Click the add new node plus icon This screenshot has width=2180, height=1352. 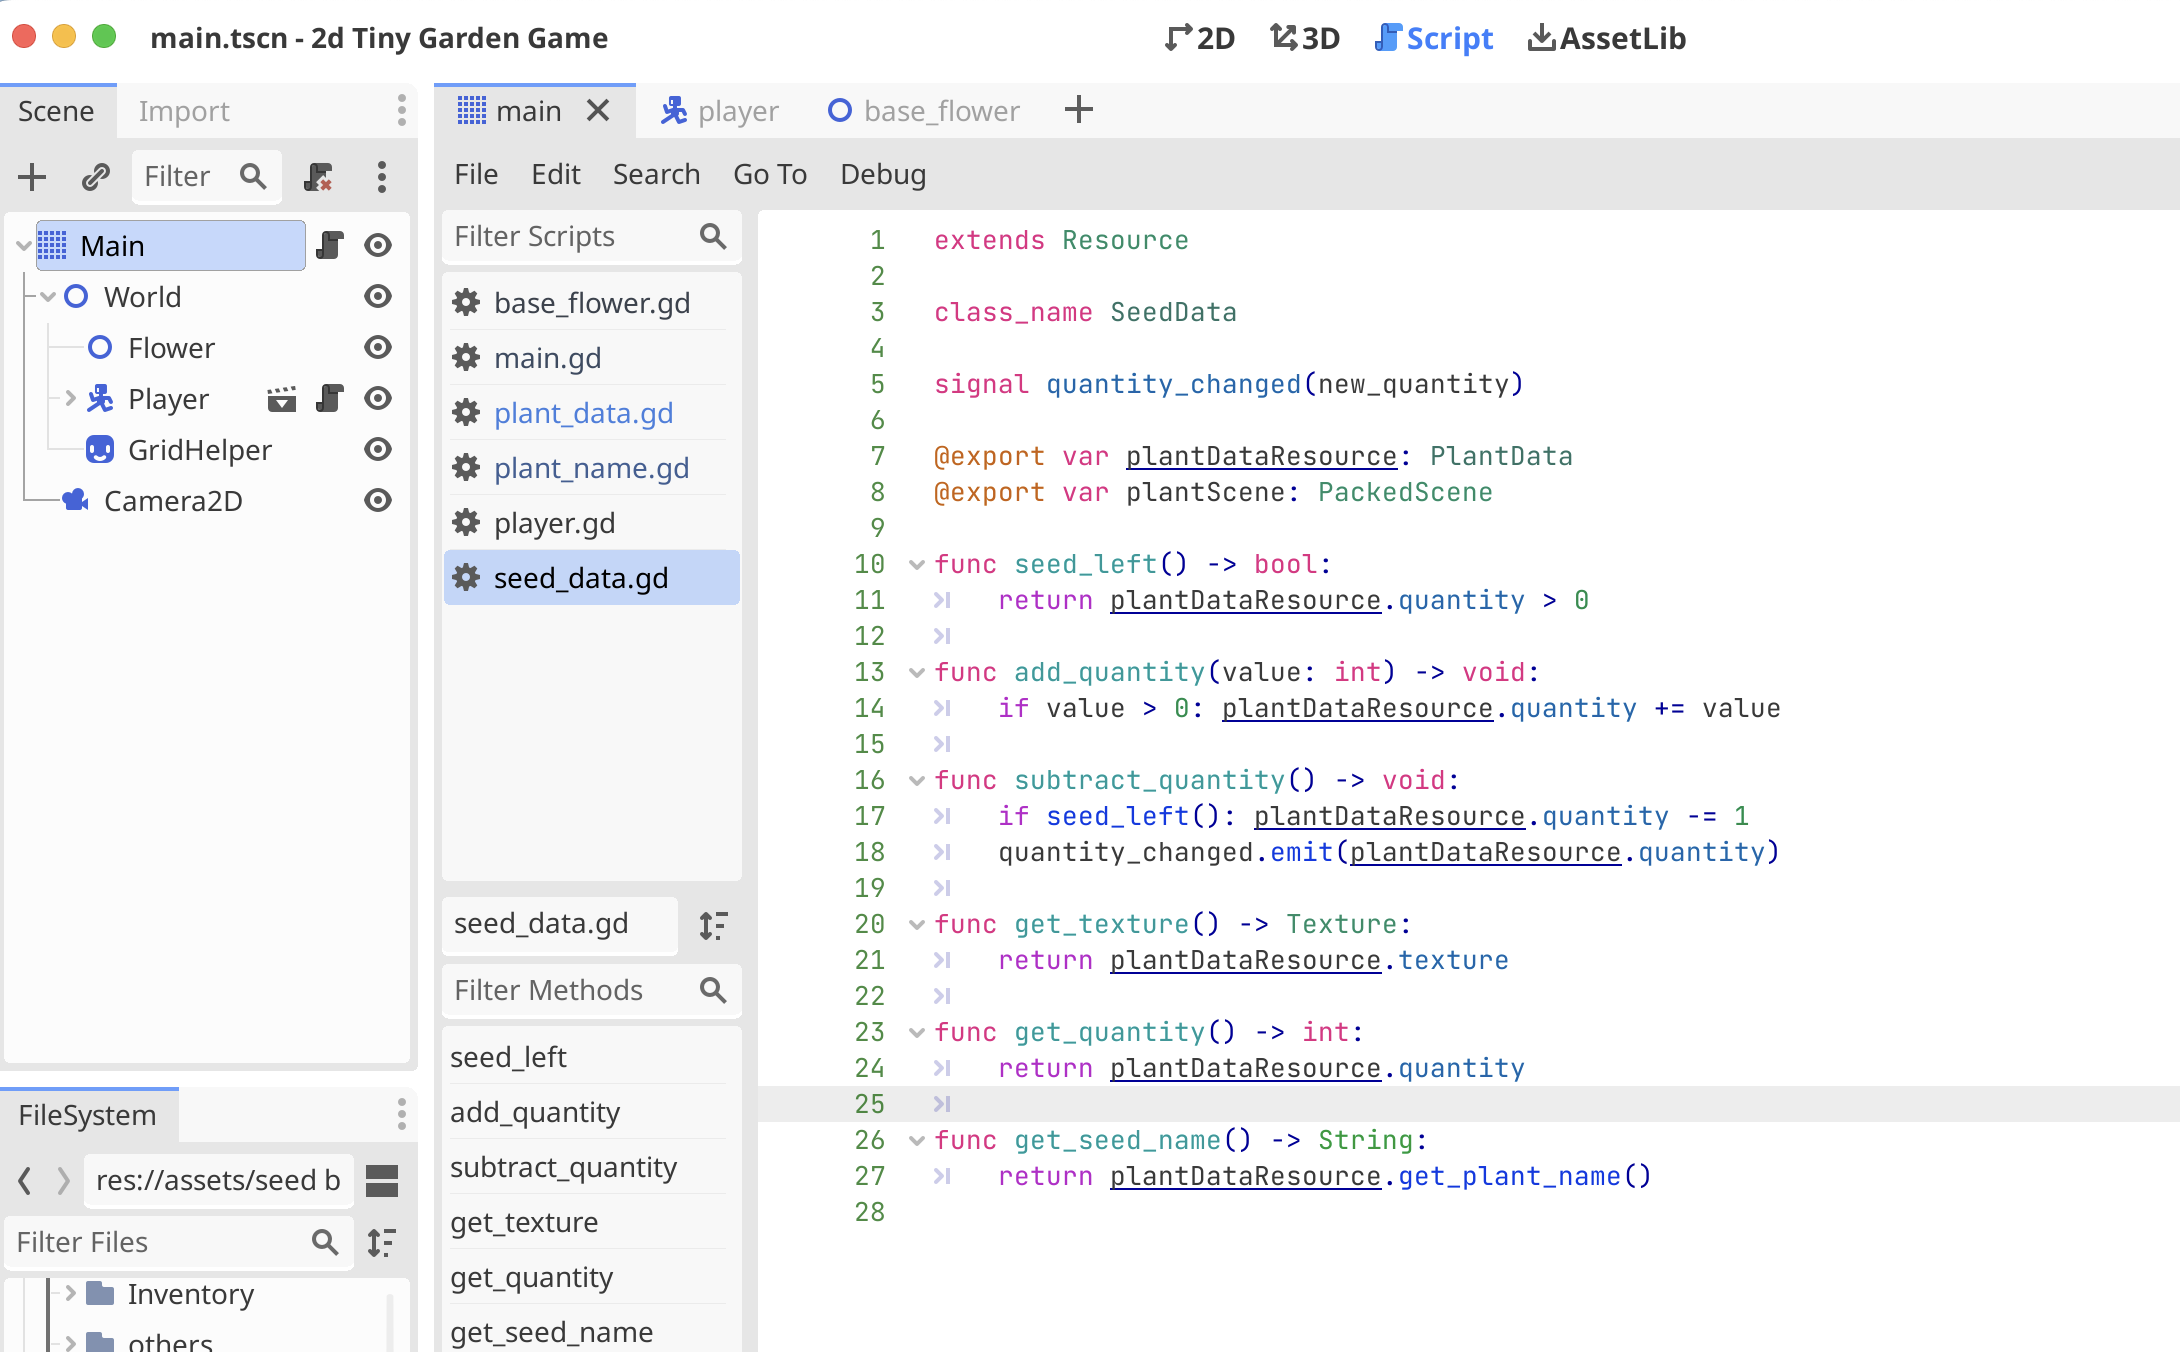click(32, 177)
